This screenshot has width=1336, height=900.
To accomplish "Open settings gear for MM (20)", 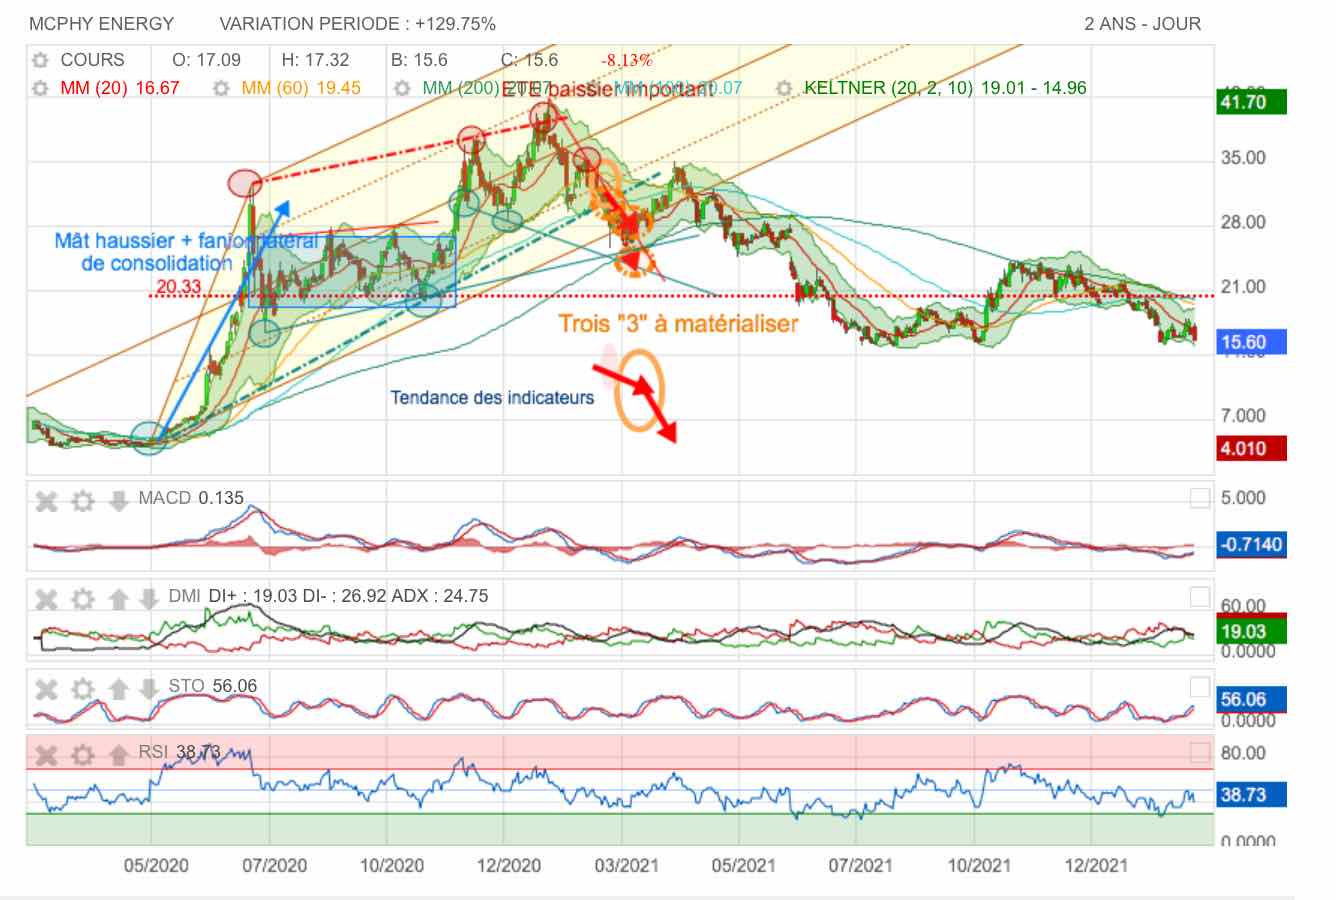I will [40, 88].
